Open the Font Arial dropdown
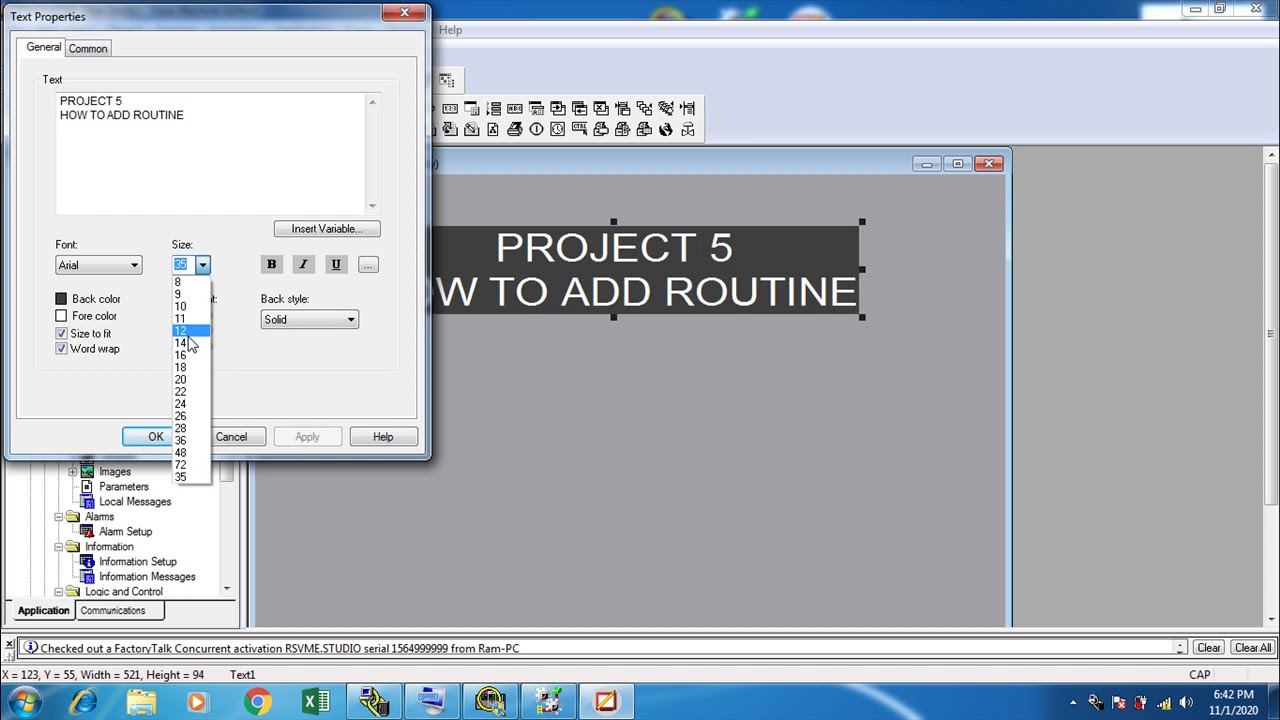Viewport: 1280px width, 720px height. [x=98, y=265]
